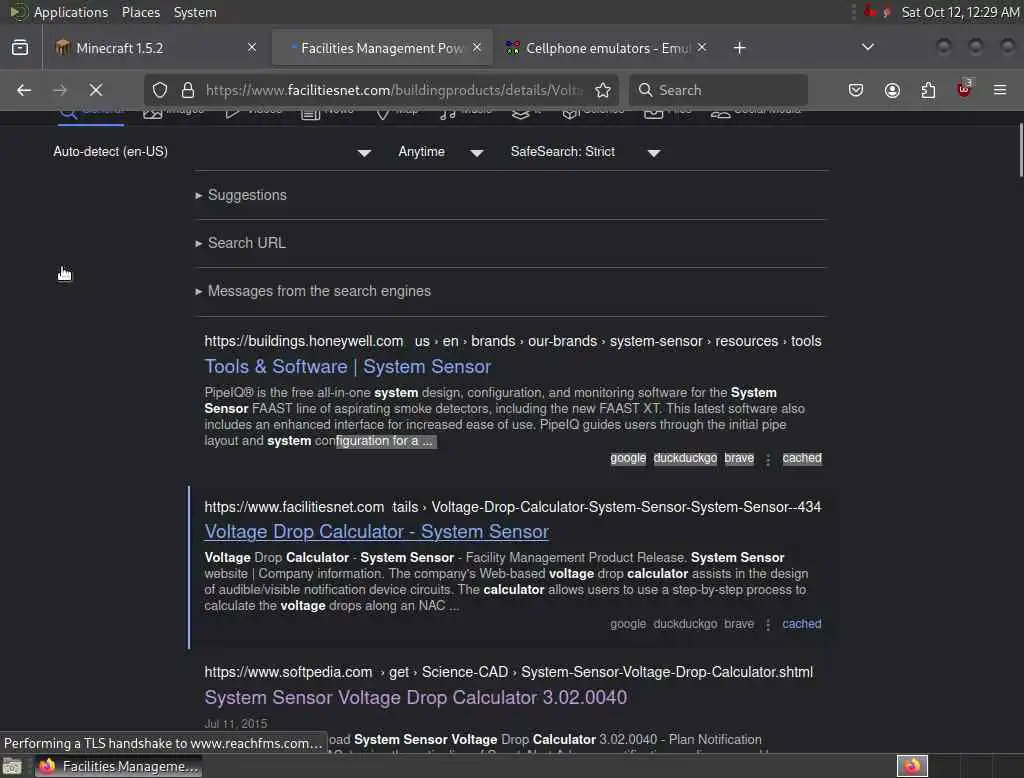
Task: Click the www.facilitiesnet.com result URL
Action: click(294, 507)
